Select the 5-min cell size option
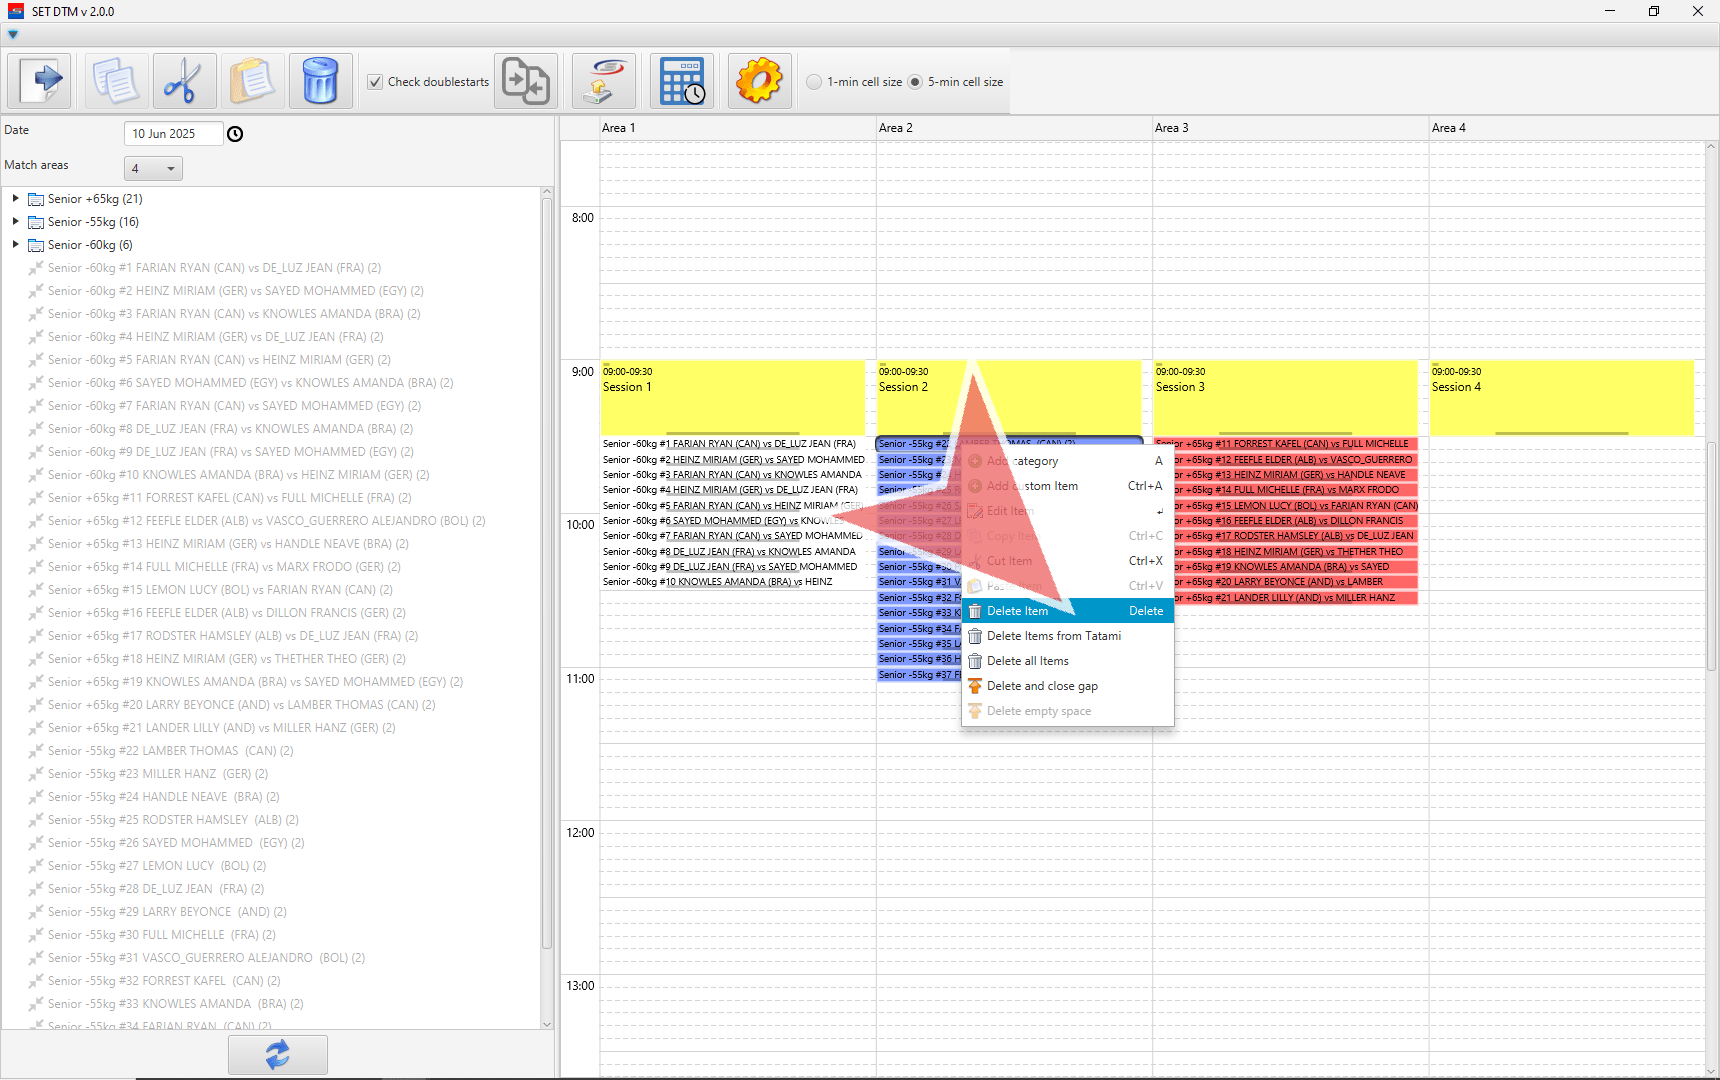The height and width of the screenshot is (1080, 1720). [x=915, y=82]
